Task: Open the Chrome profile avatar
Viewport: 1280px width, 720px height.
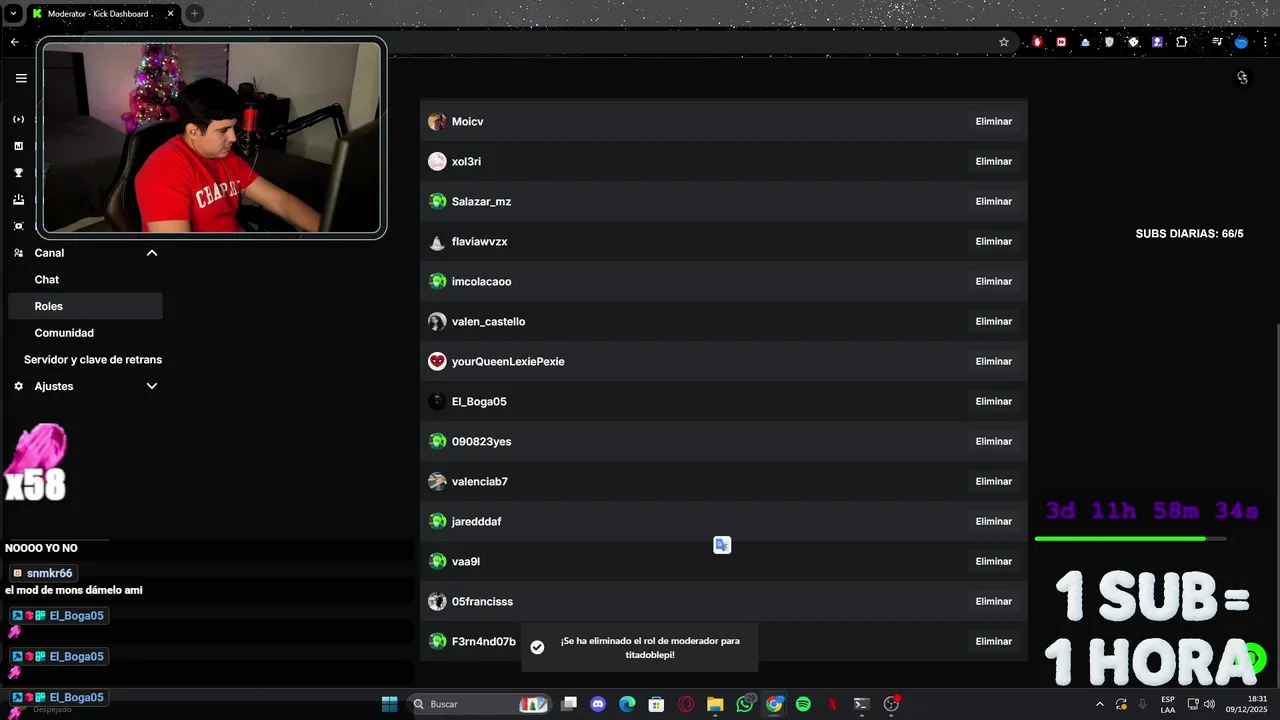Action: pos(1241,42)
